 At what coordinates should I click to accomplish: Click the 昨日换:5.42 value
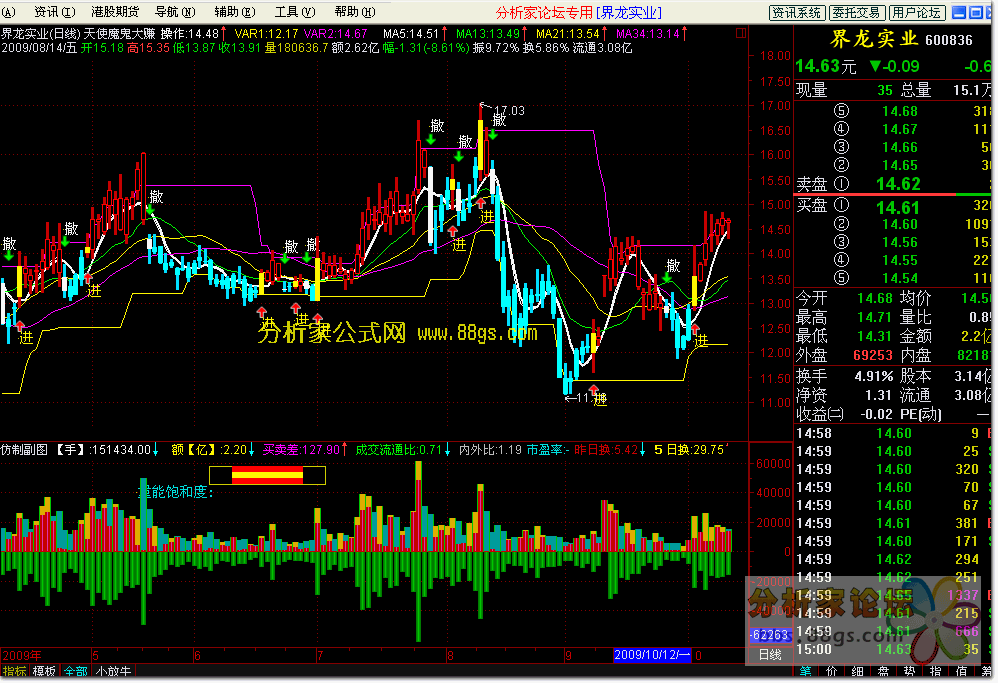coord(606,449)
